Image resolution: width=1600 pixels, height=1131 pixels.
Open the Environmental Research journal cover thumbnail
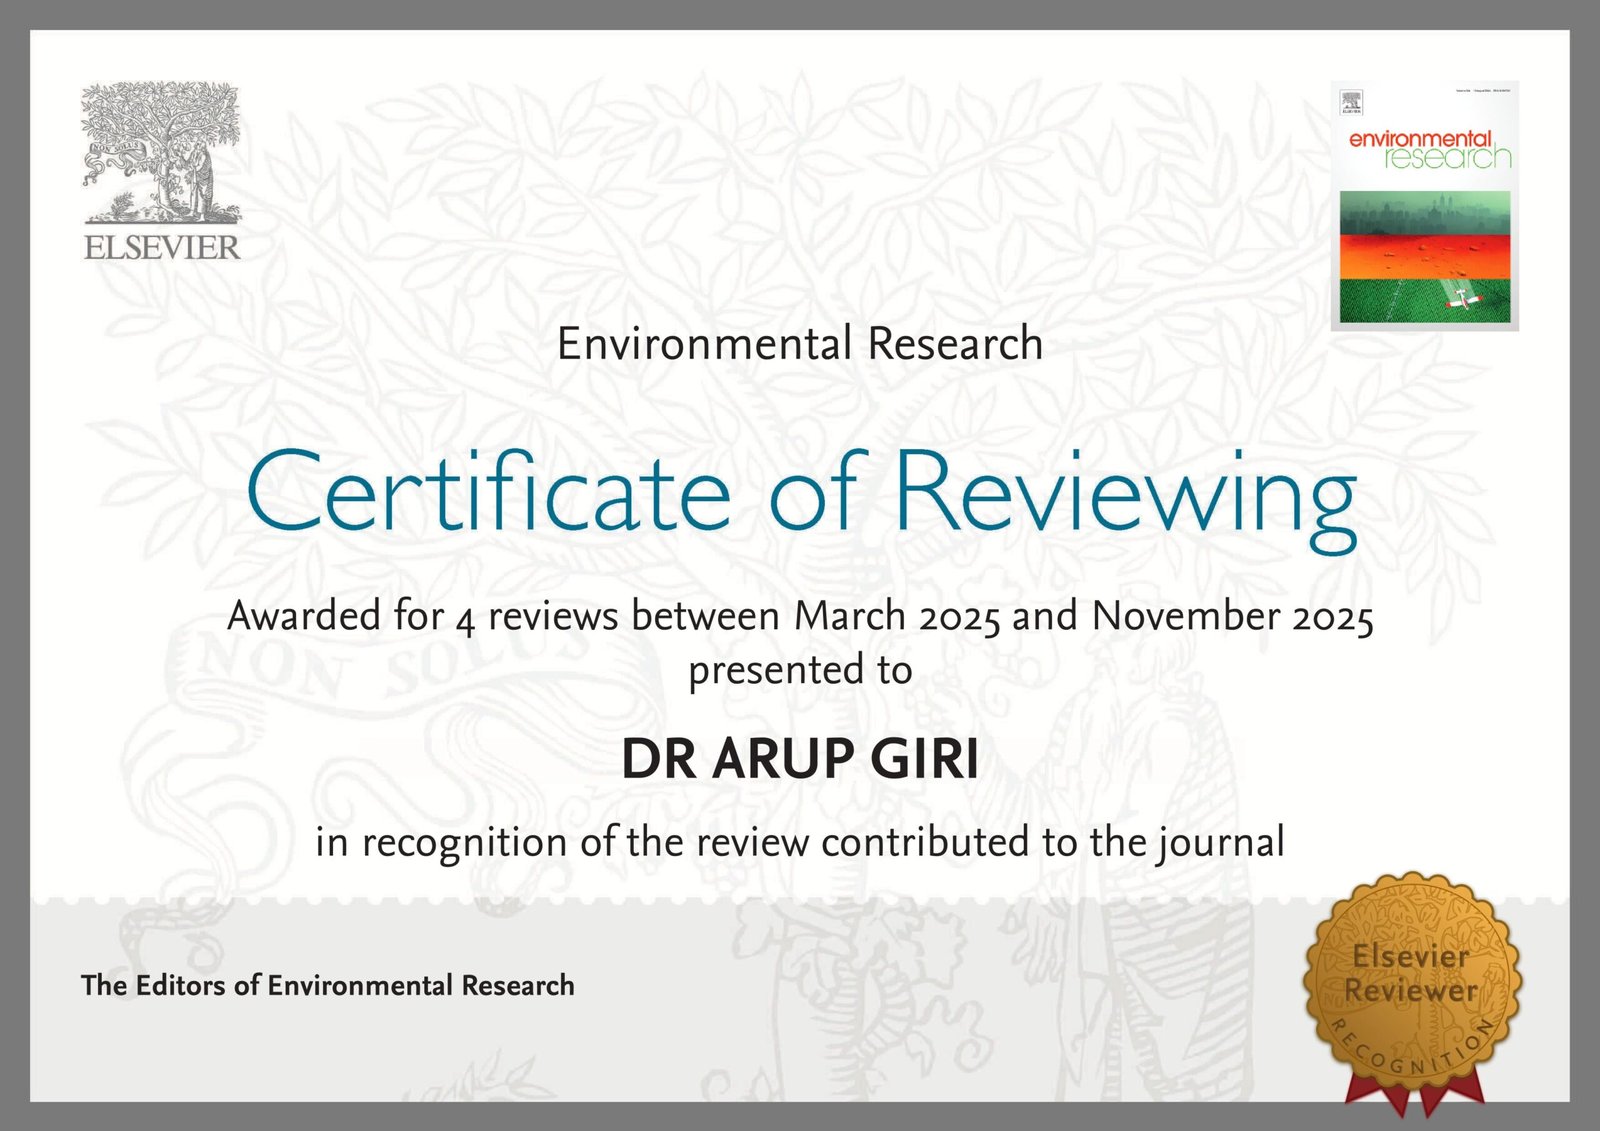(x=1425, y=206)
